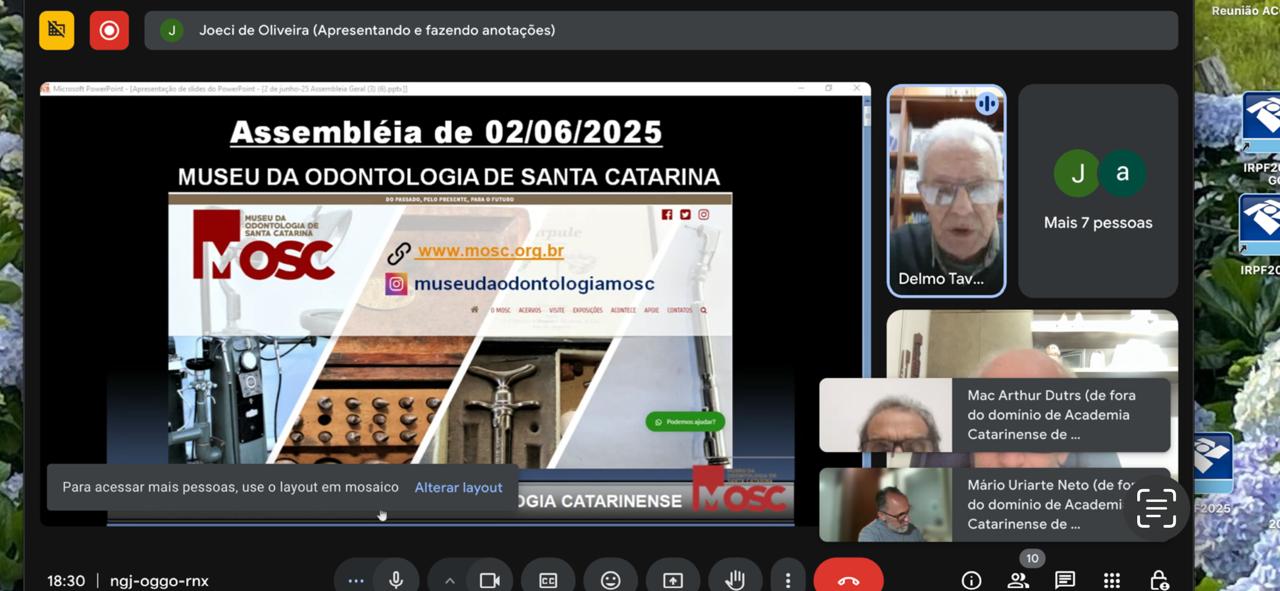Viewport: 1280px width, 591px height.
Task: Click Mário Uriarte Neto join notification
Action: tap(995, 505)
